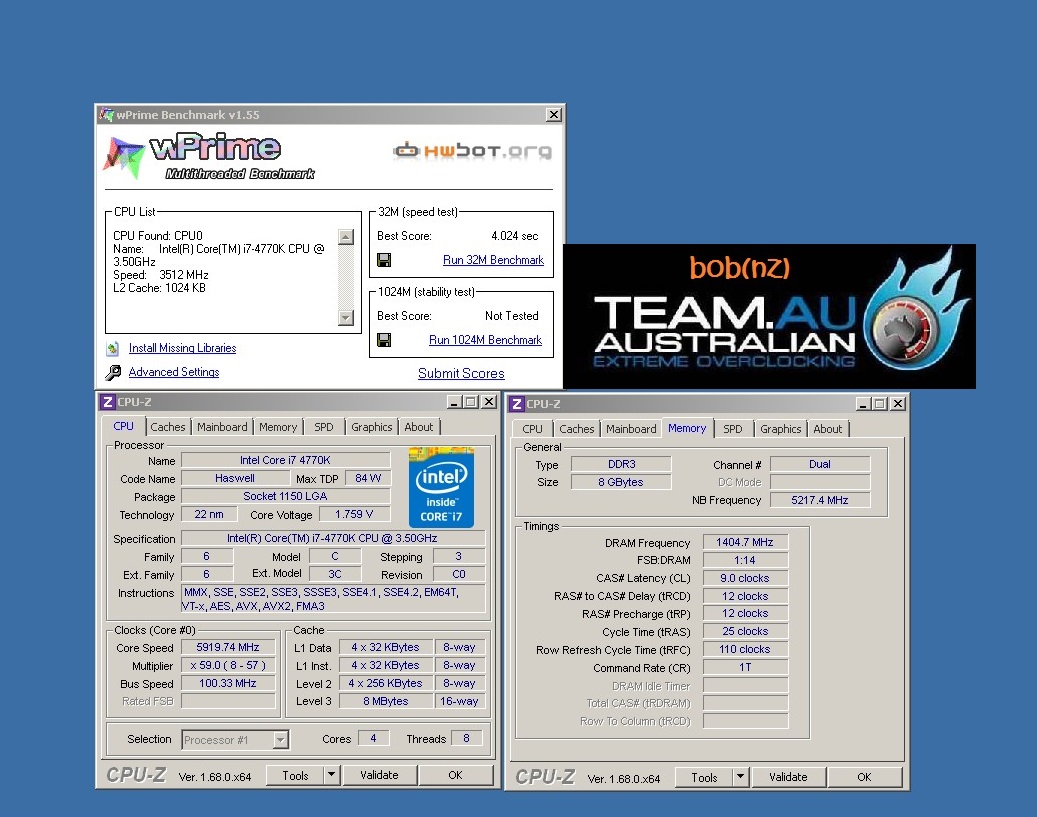Screen dimensions: 1037x817
Task: Minimize the left CPU-Z window
Action: coord(454,402)
